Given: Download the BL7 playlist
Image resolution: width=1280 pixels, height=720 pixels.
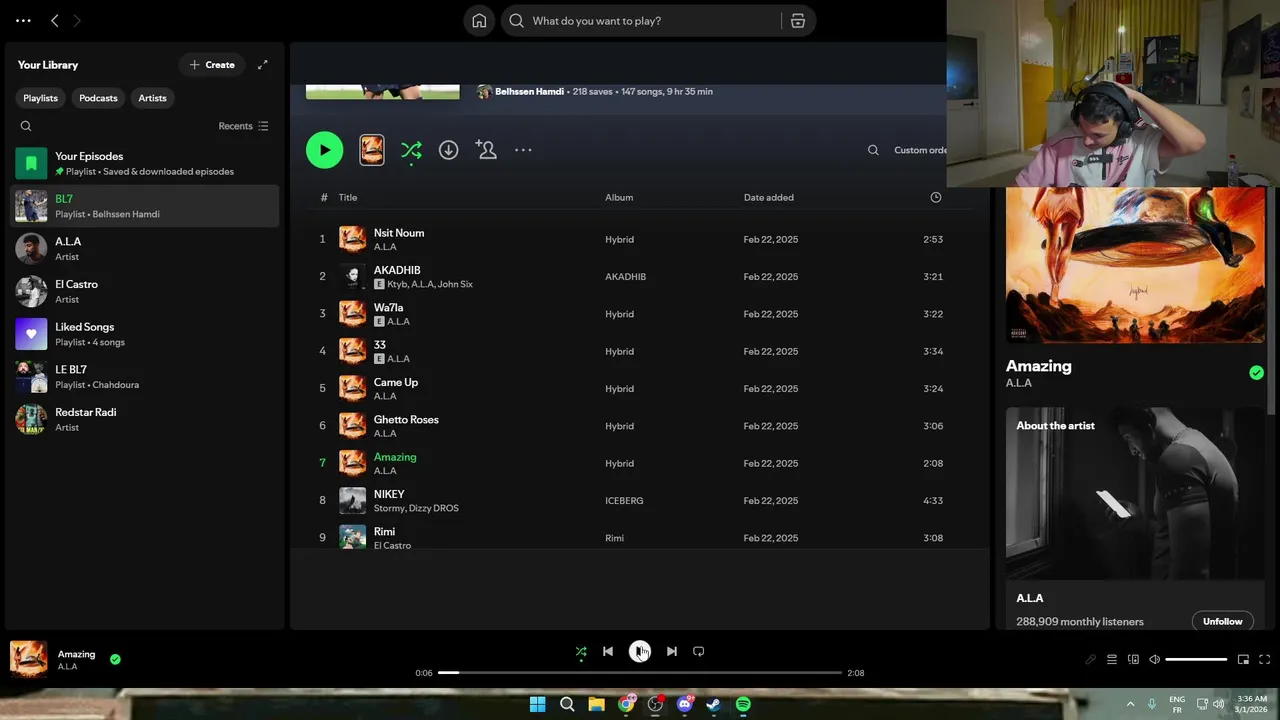Looking at the screenshot, I should 448,150.
